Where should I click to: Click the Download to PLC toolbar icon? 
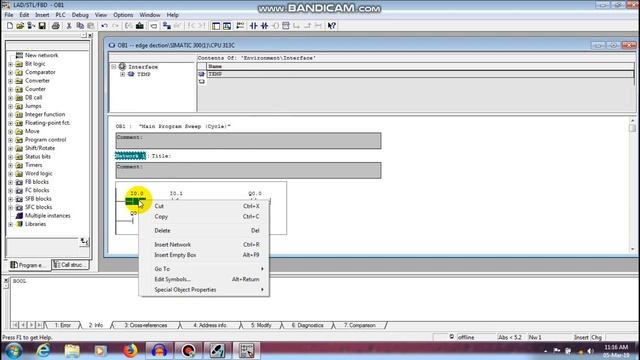140,26
